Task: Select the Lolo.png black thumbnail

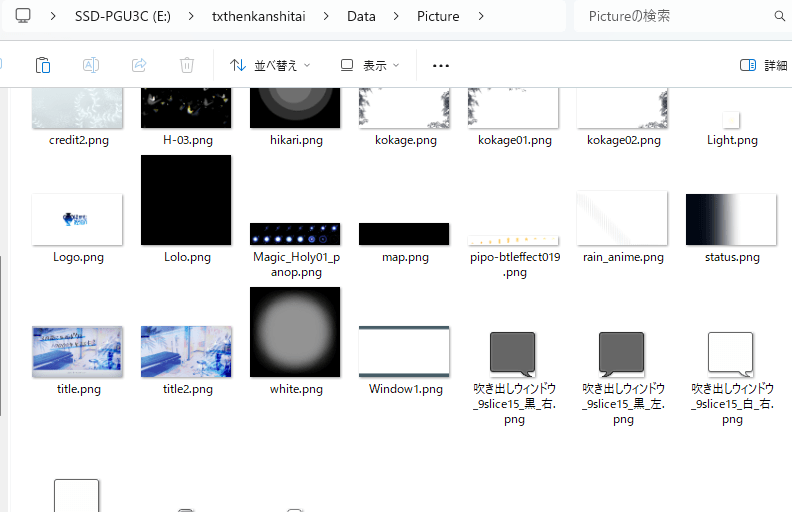Action: (x=186, y=200)
